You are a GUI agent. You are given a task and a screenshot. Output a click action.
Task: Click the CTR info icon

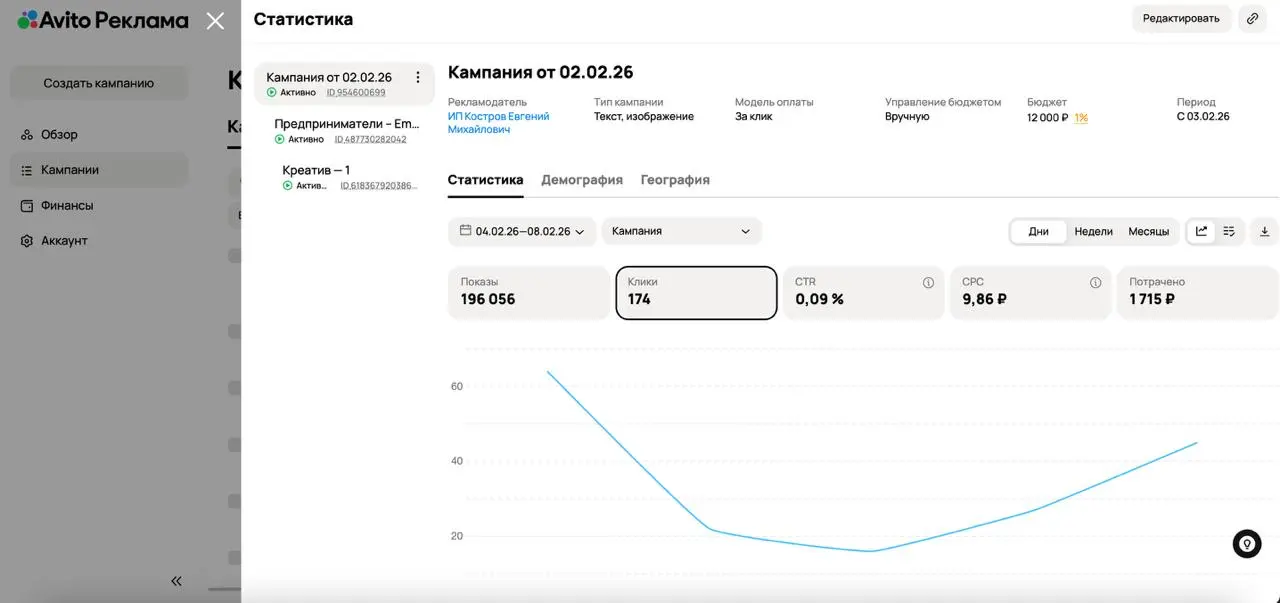[928, 283]
